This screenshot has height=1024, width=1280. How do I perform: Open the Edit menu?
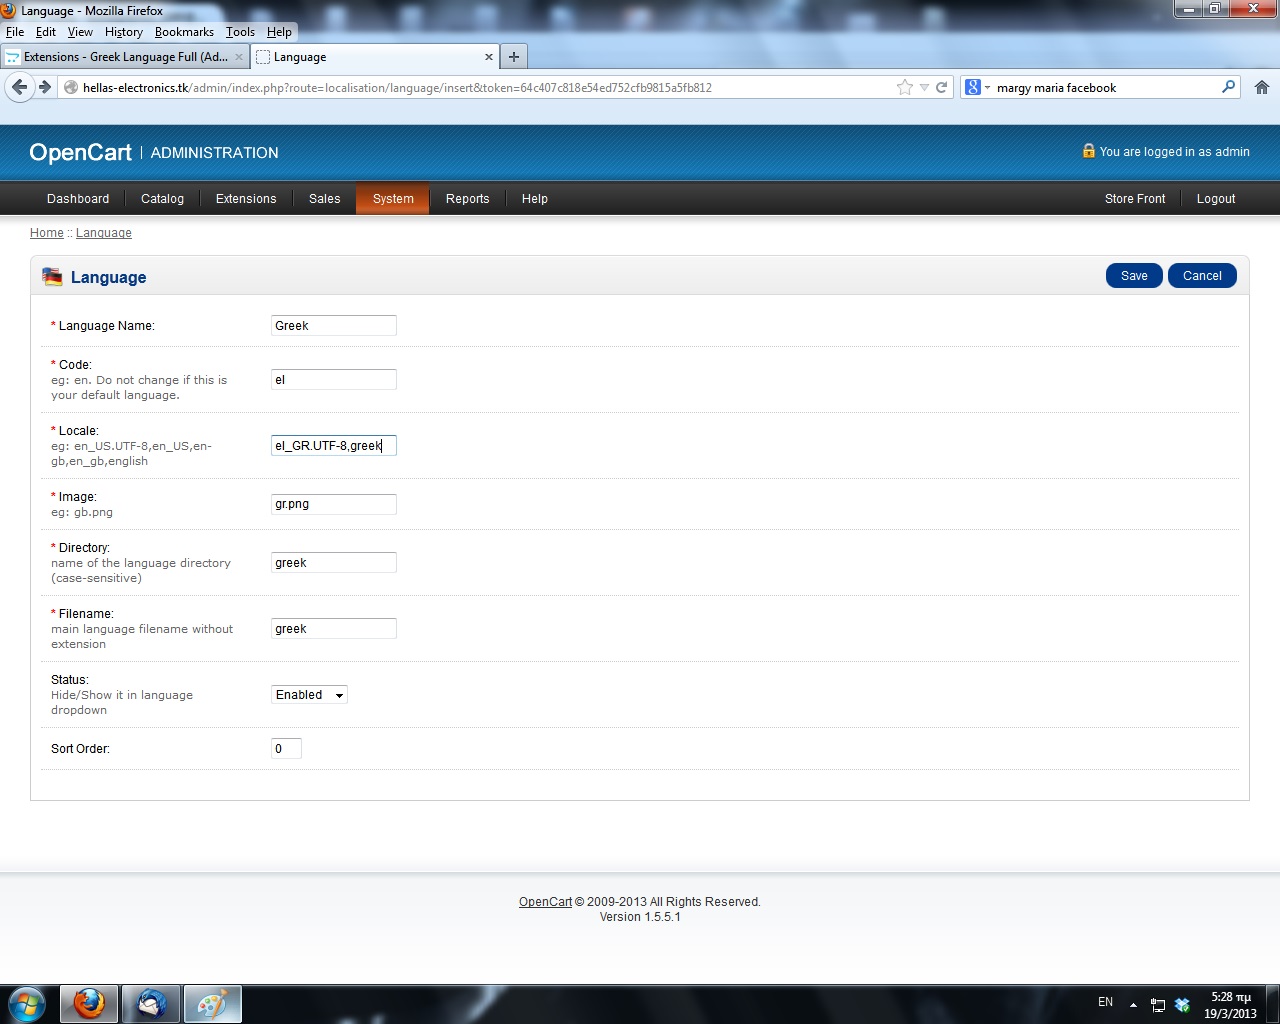[46, 32]
